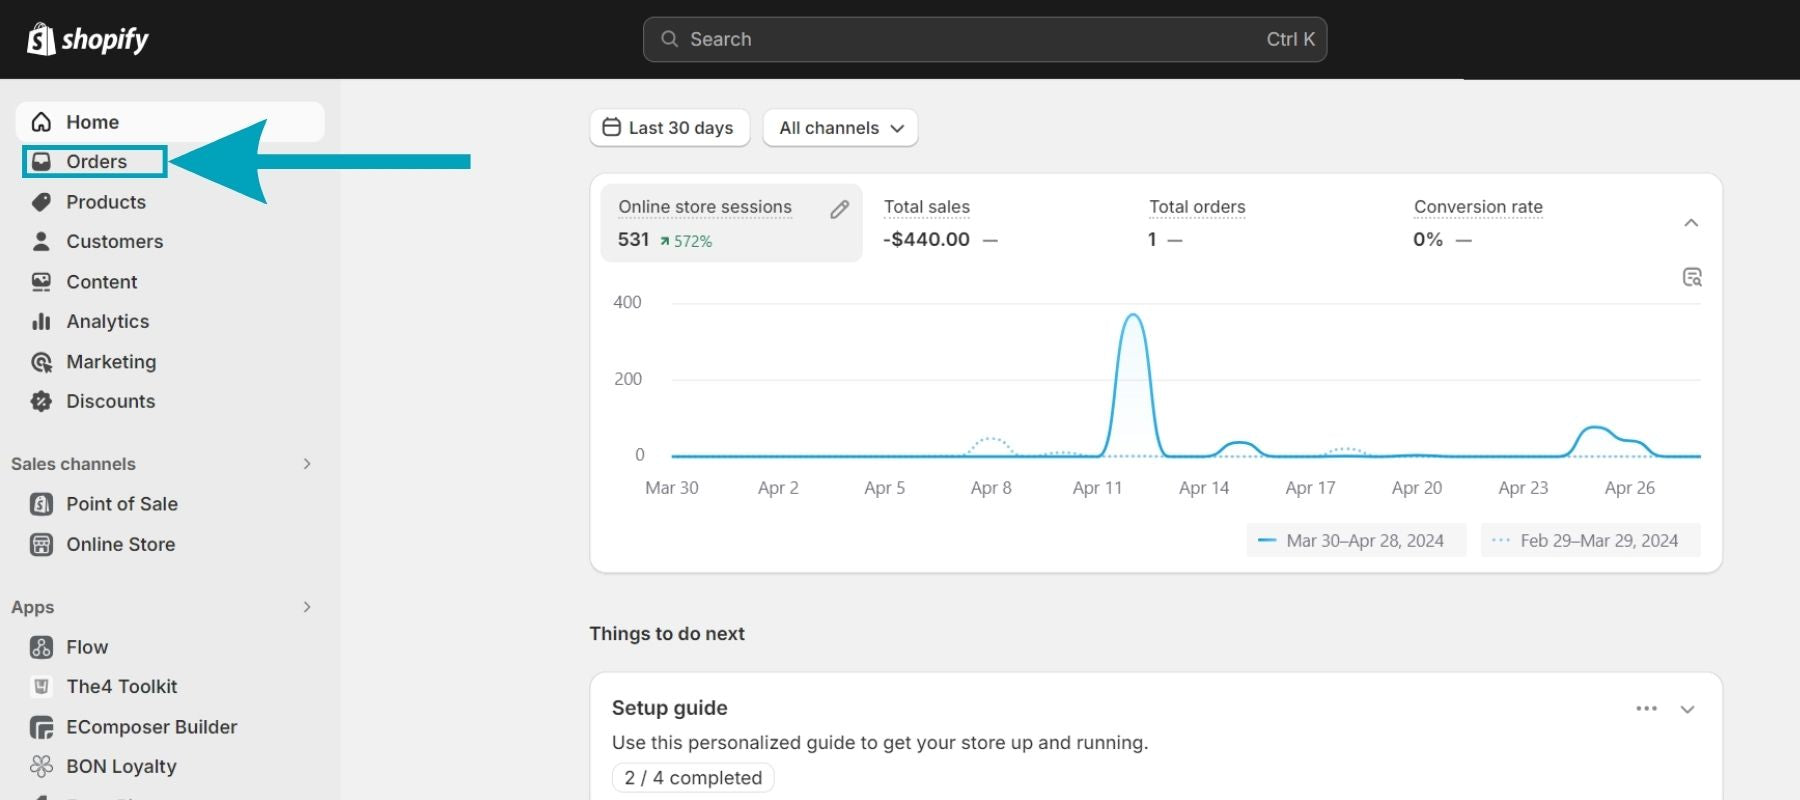Navigate to Customers
Image resolution: width=1800 pixels, height=800 pixels.
(114, 241)
